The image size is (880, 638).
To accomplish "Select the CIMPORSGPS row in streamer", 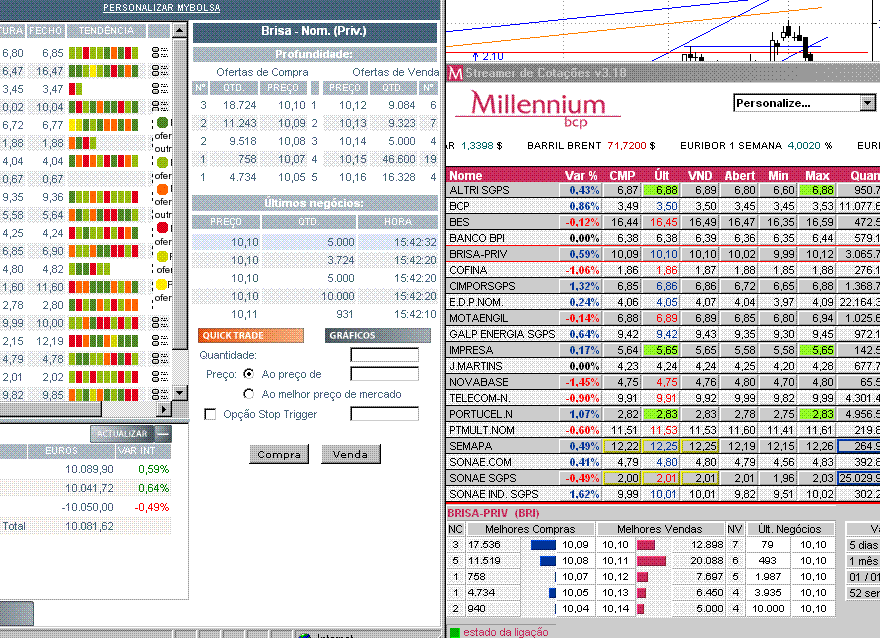I will [663, 286].
